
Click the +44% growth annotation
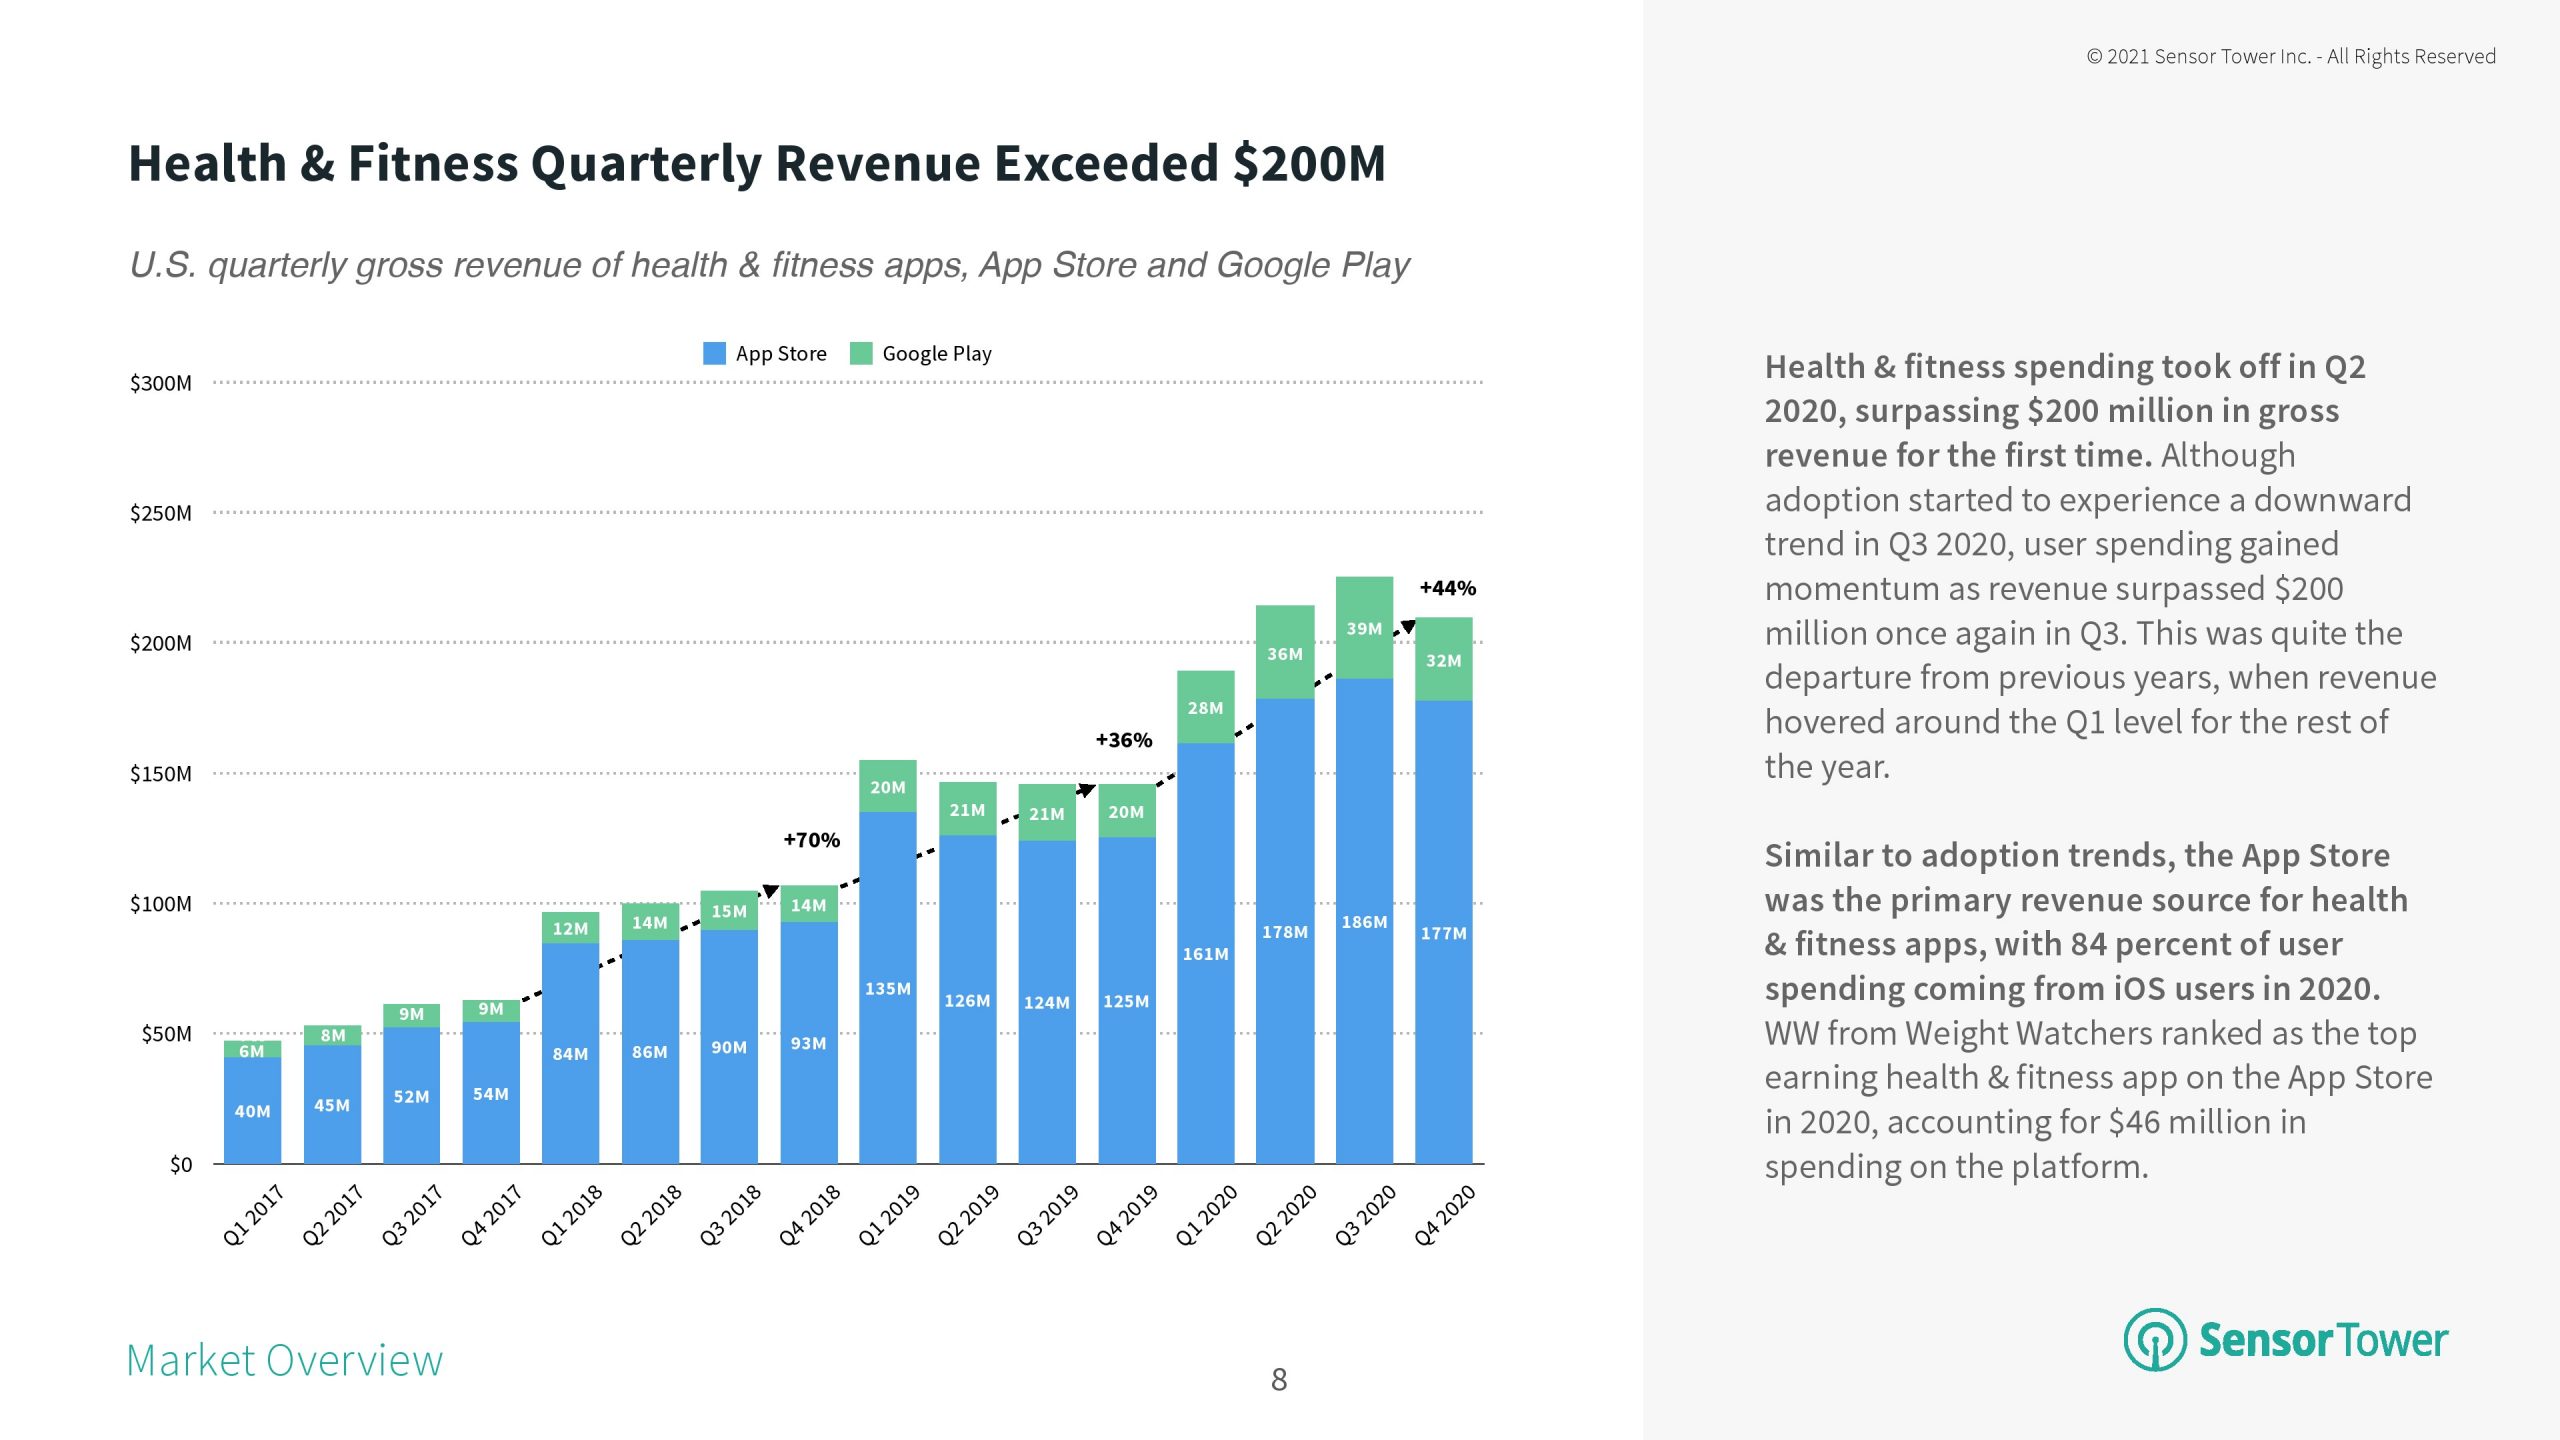1447,588
